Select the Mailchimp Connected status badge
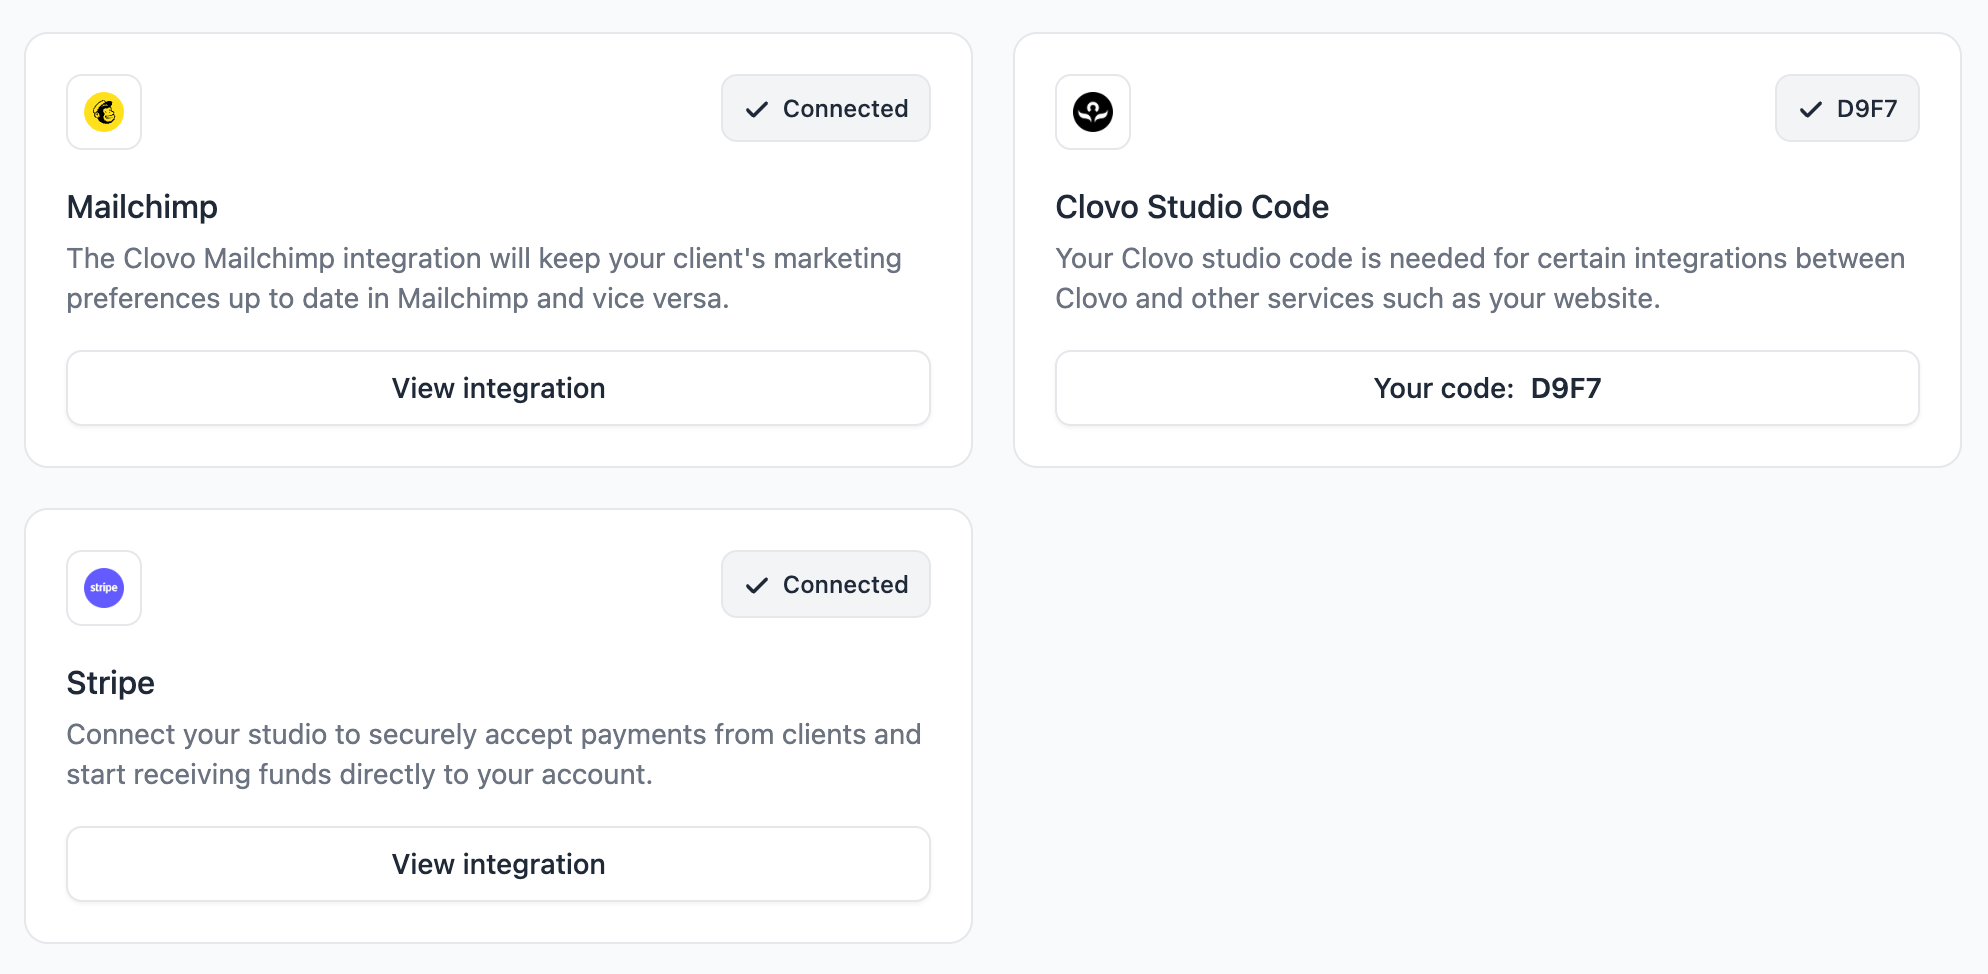The width and height of the screenshot is (1988, 974). 826,108
